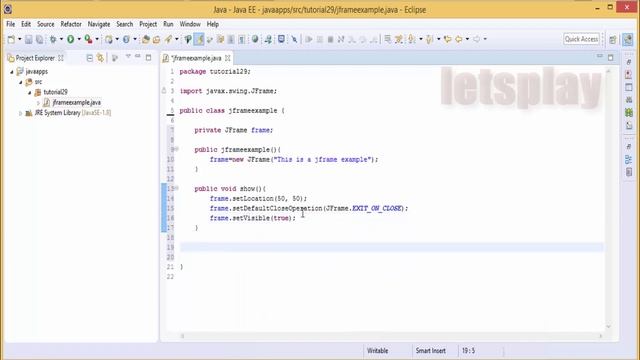Open the Next Annotation dropdown arrow
The width and height of the screenshot is (640, 360).
[421, 39]
